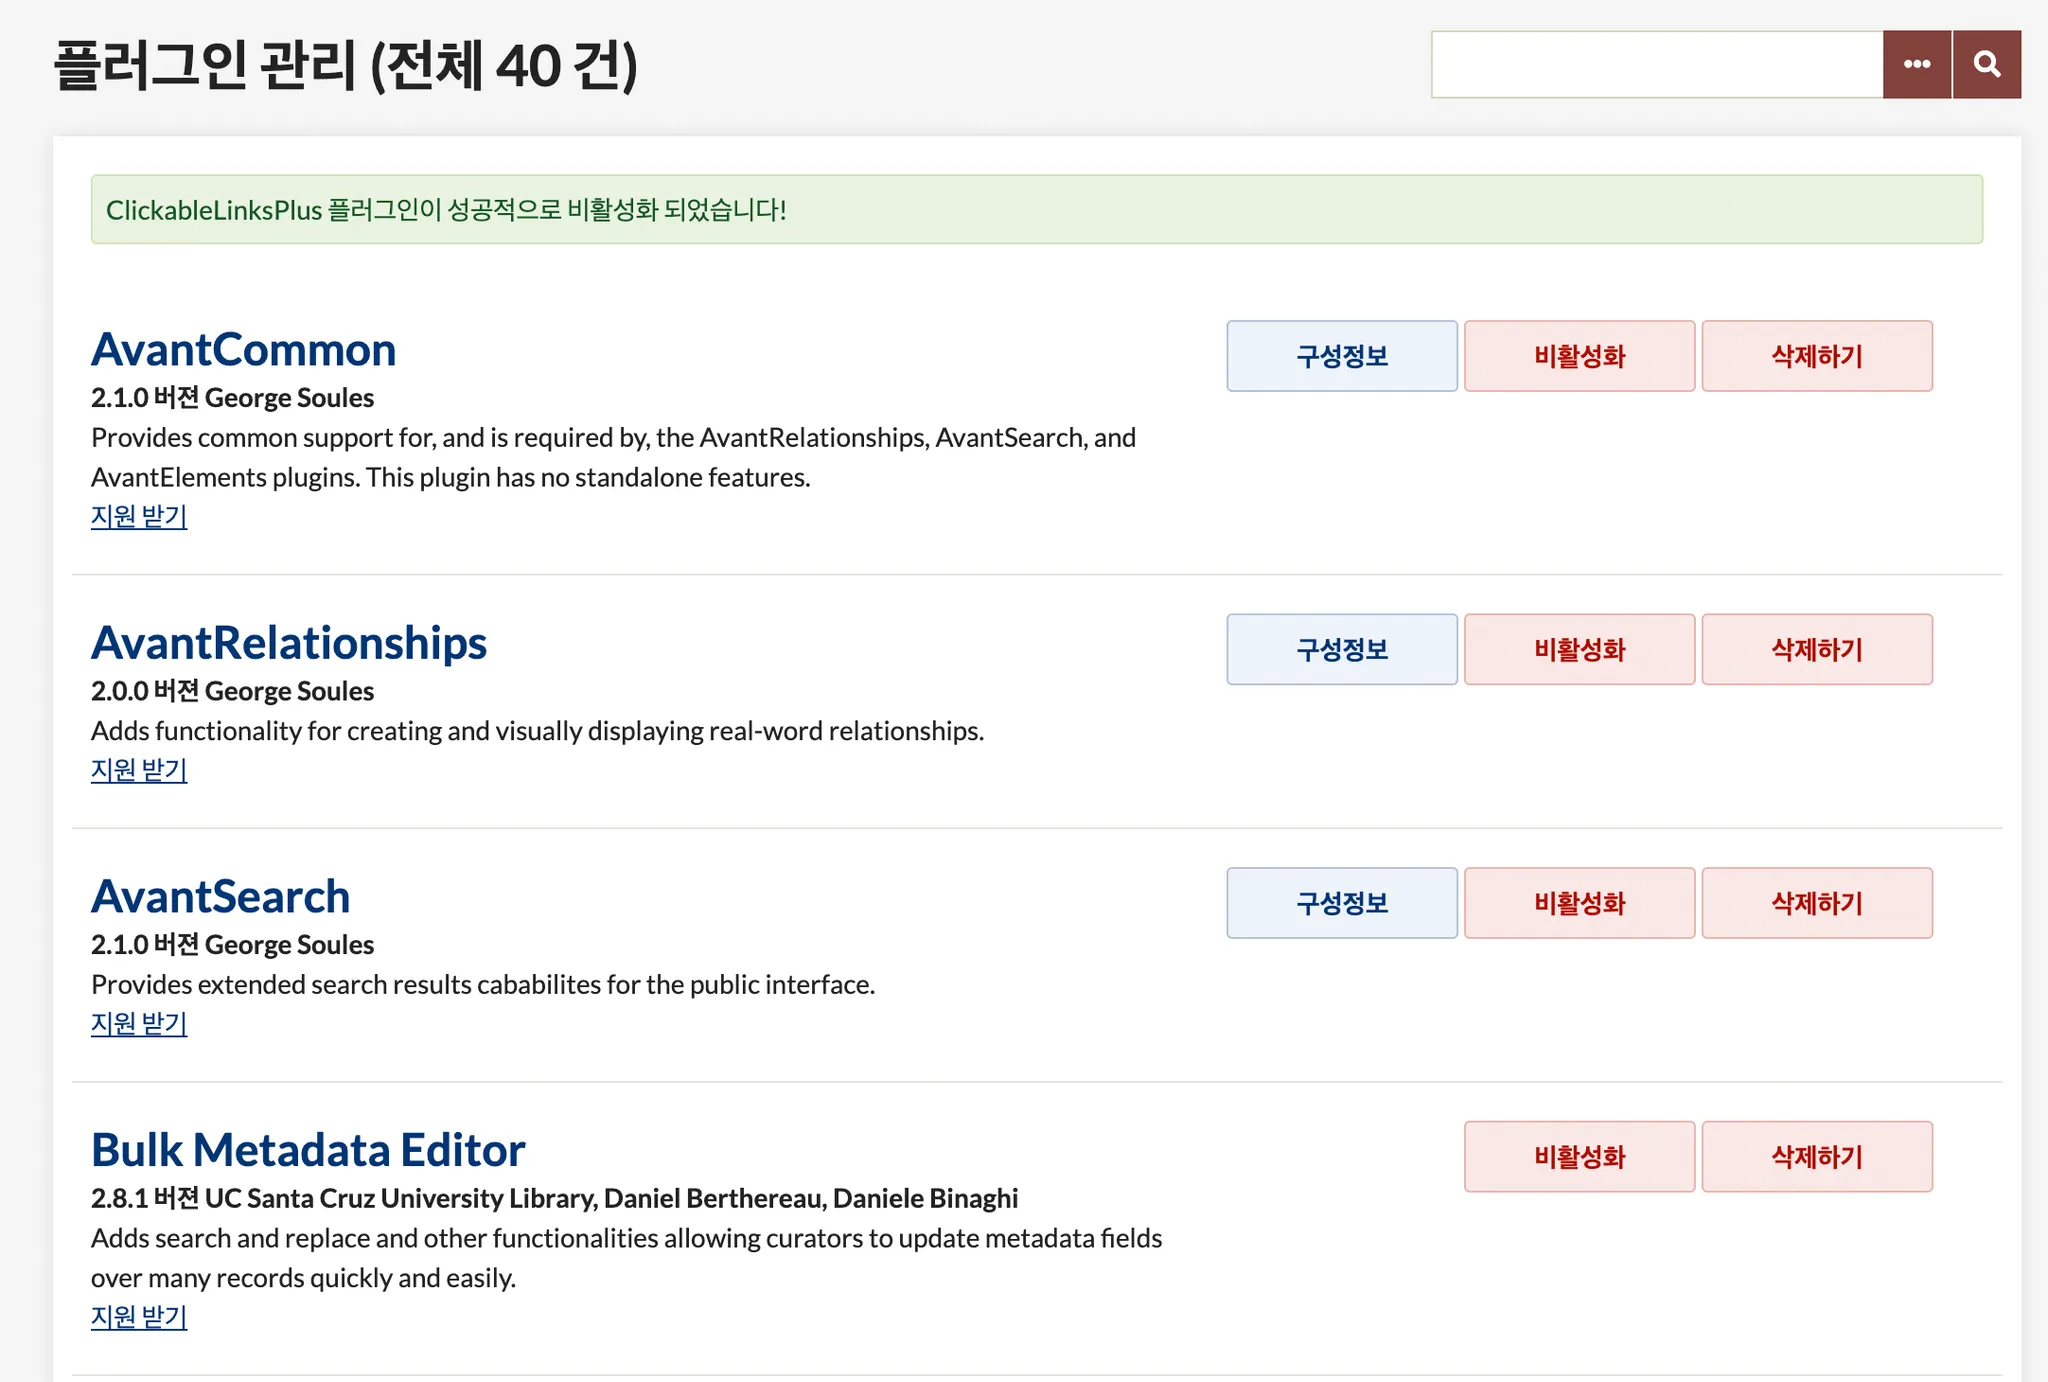Open 구성정보 for AvantSearch plugin

1341,903
